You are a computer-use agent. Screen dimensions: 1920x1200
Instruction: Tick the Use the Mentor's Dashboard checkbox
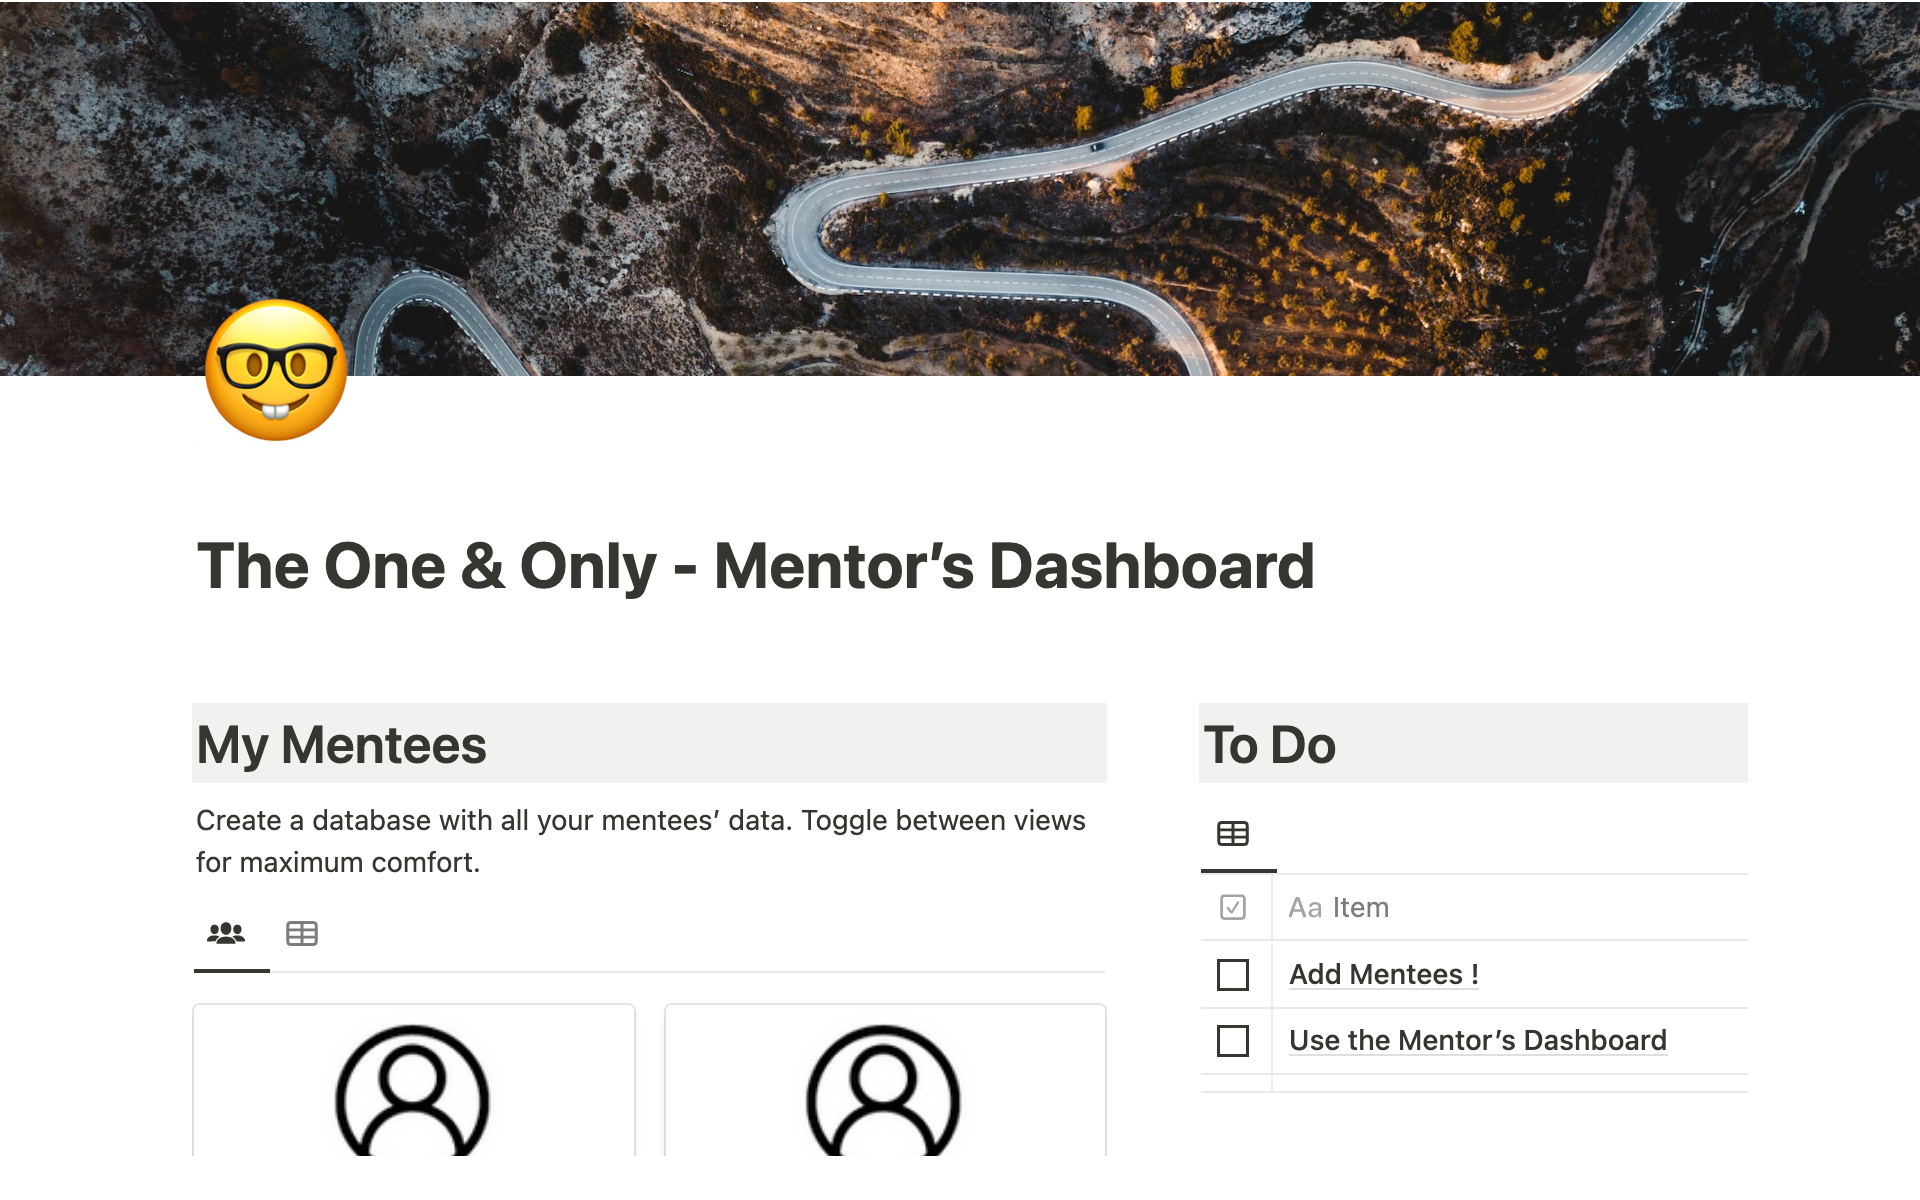[1233, 1040]
